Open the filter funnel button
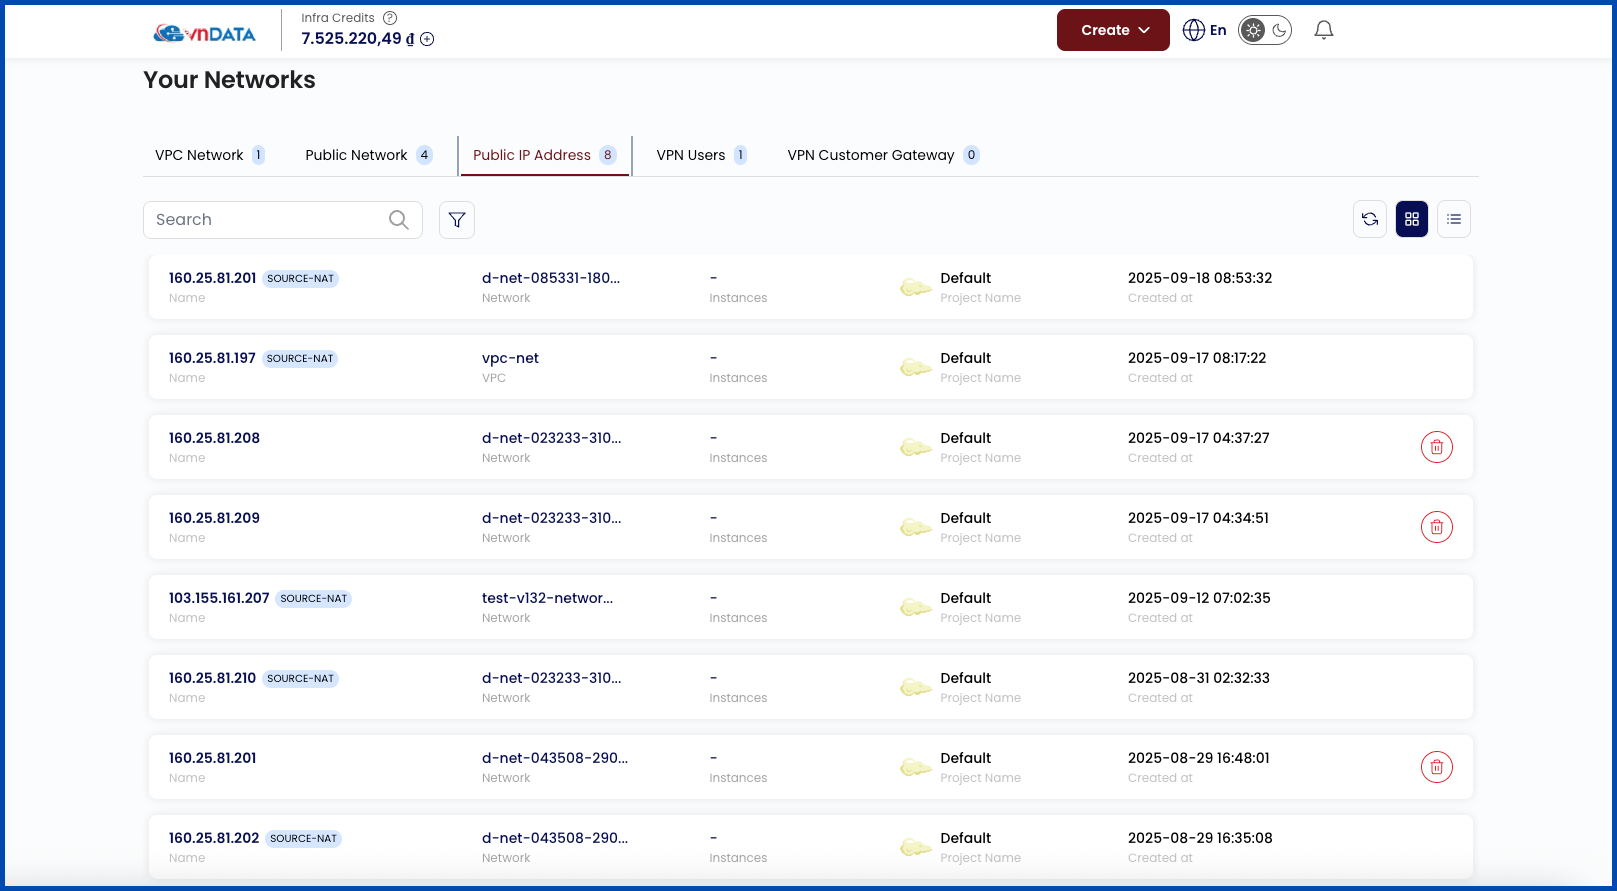The image size is (1617, 891). point(457,220)
